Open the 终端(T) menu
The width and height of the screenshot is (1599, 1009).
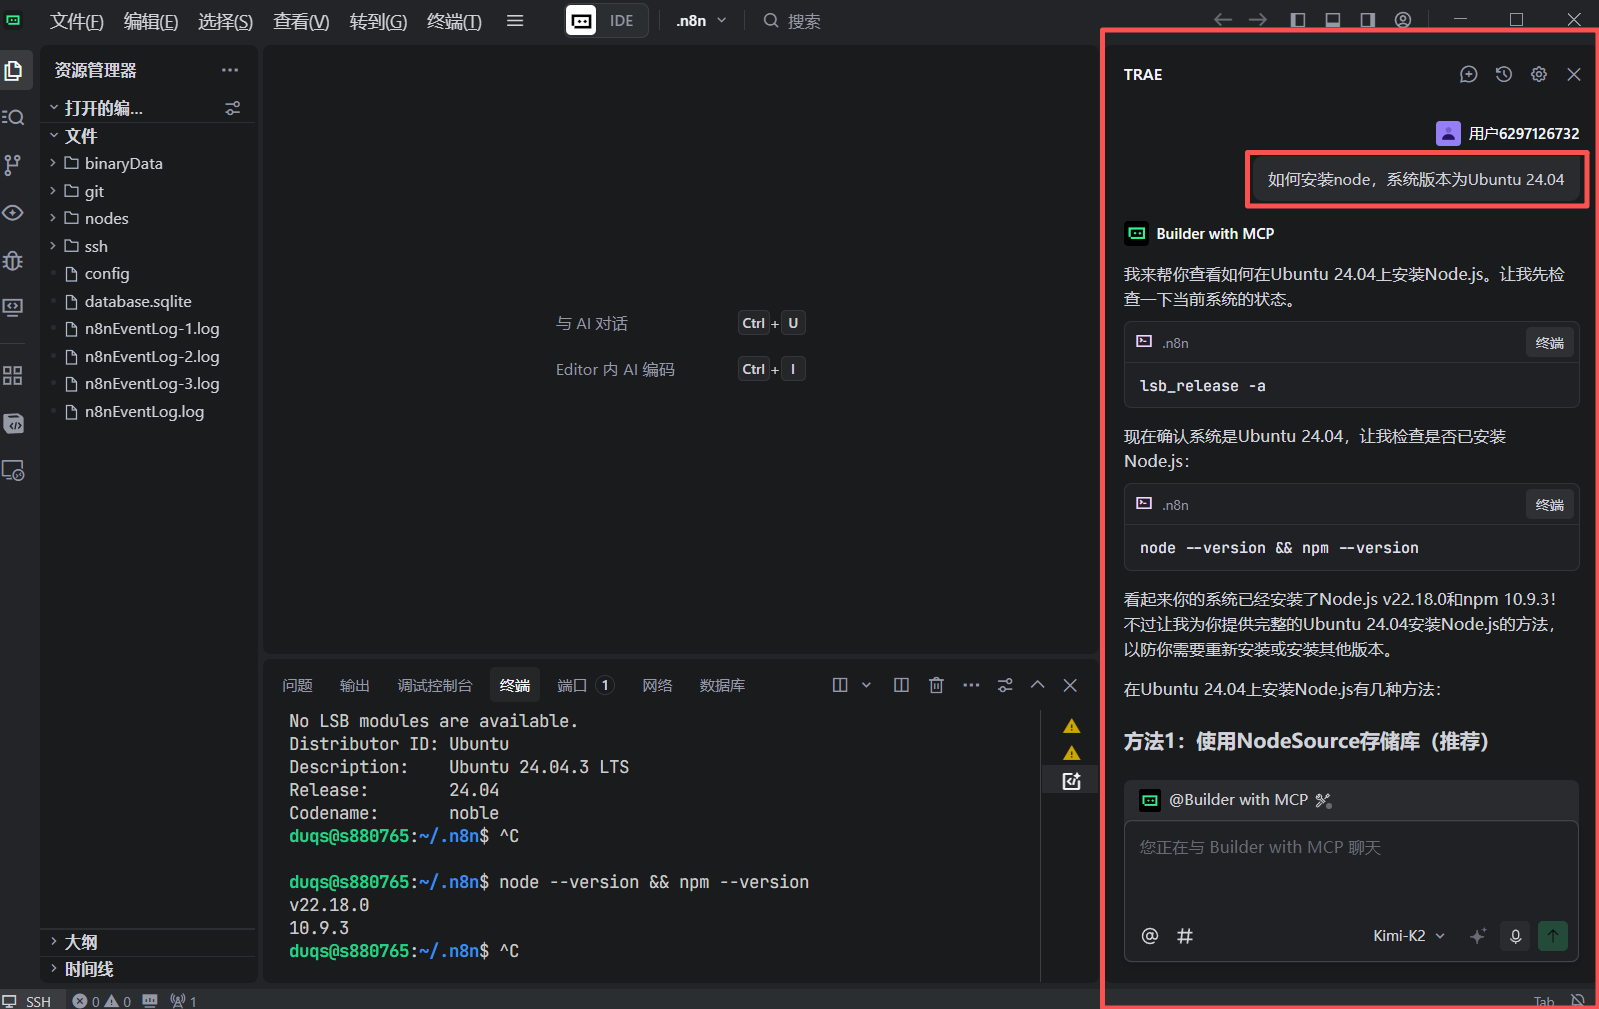point(454,21)
